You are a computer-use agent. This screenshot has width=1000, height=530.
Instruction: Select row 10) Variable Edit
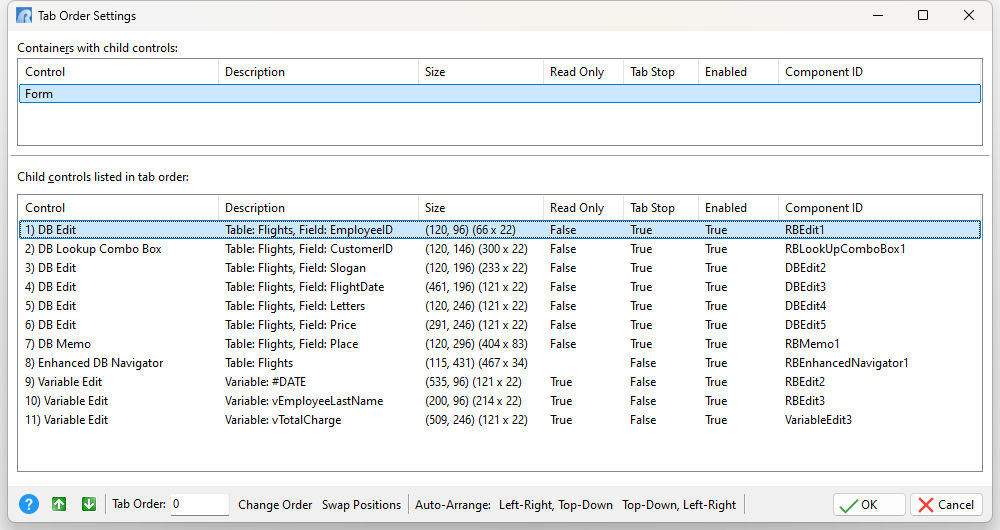coord(500,401)
